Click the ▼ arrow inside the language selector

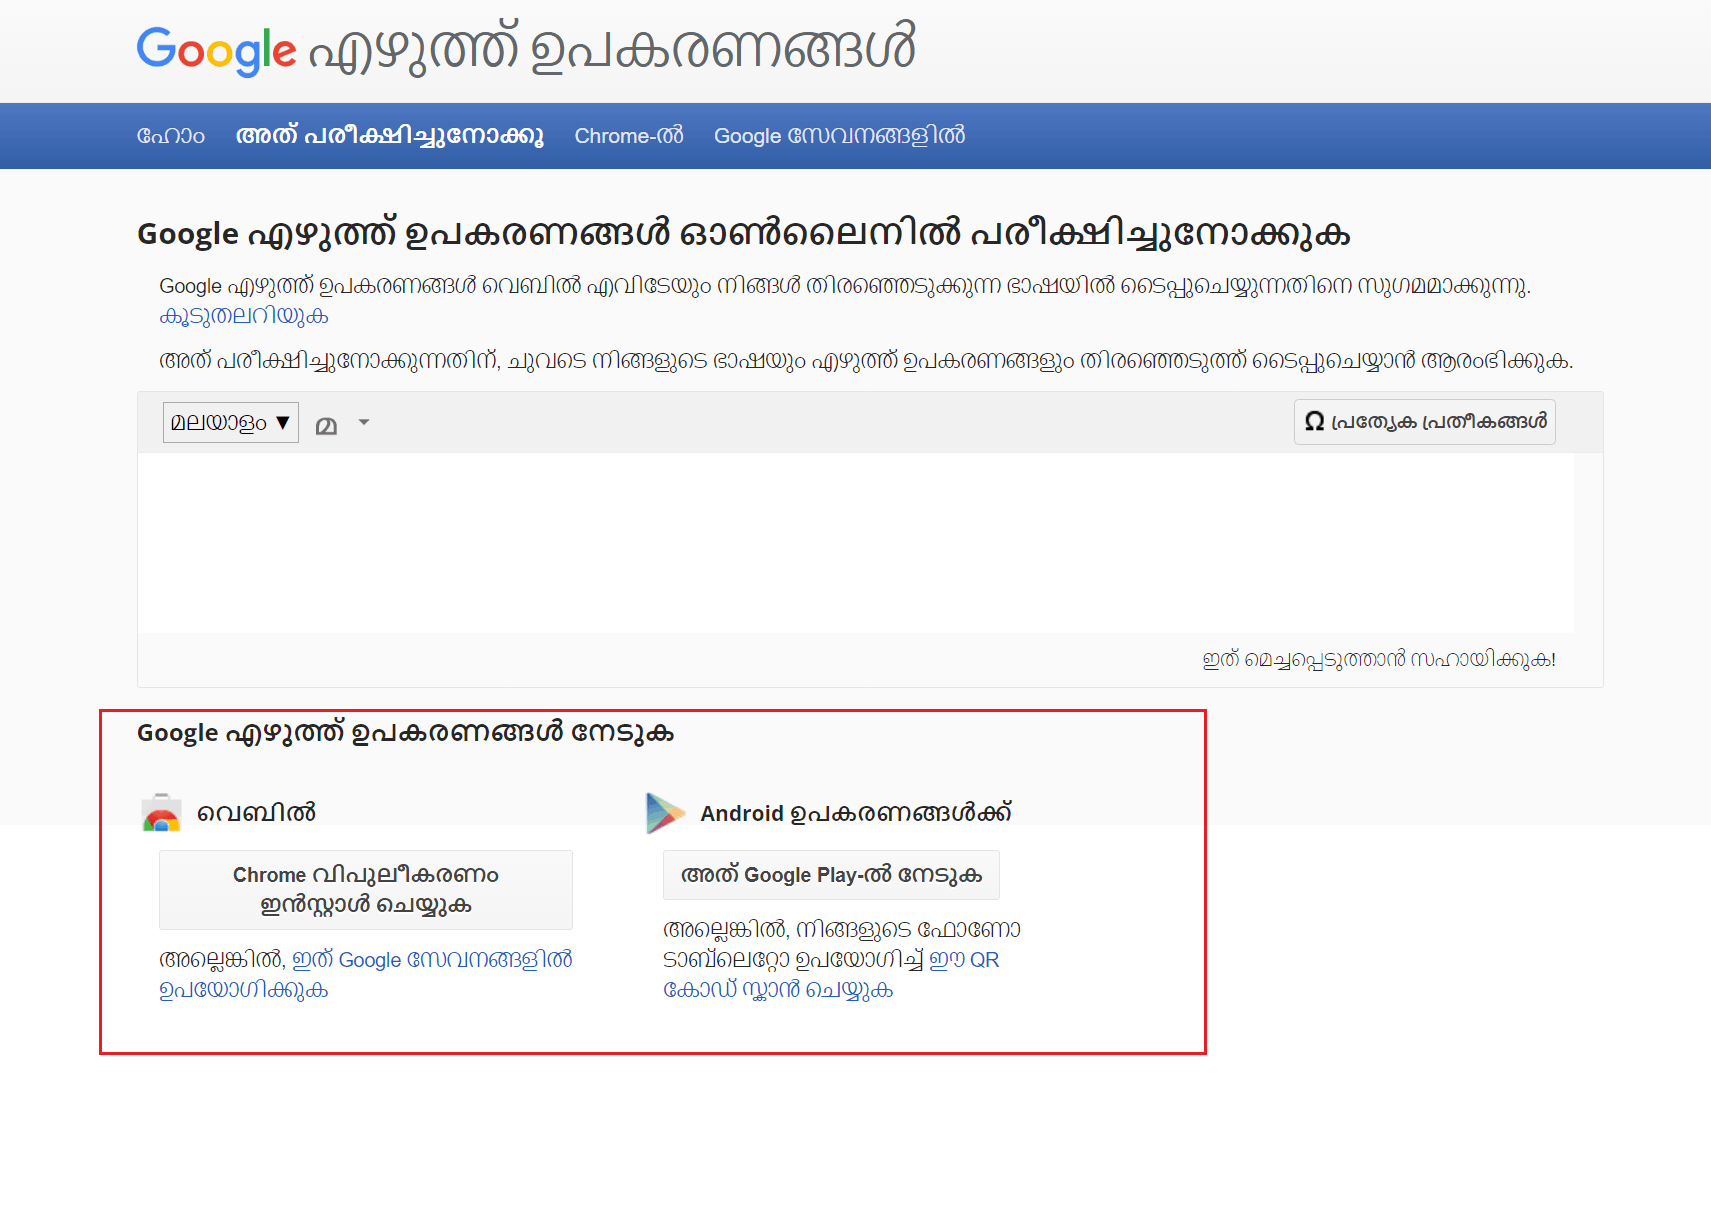click(283, 422)
